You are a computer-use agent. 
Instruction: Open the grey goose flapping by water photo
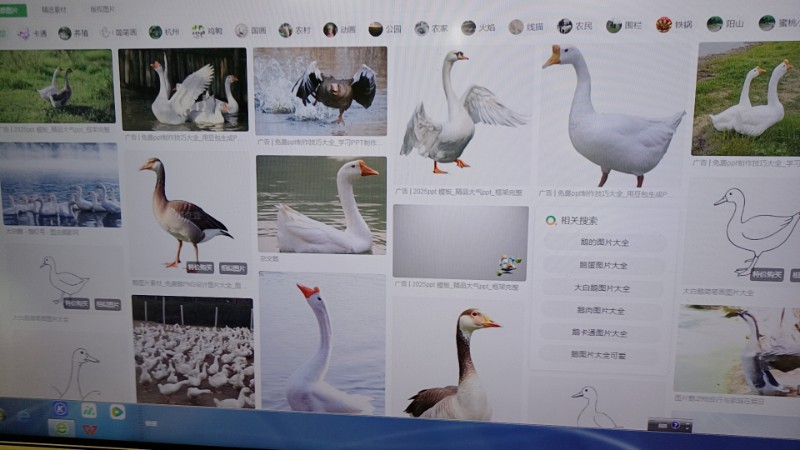(x=738, y=349)
